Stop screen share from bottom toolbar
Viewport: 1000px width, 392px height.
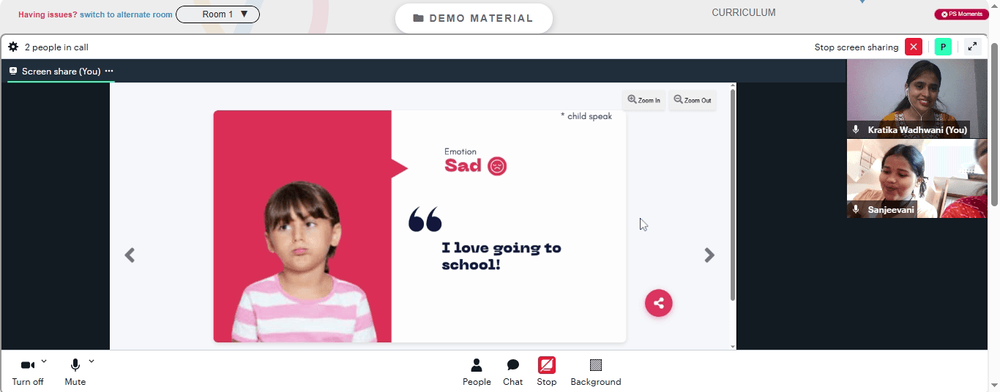coord(547,372)
